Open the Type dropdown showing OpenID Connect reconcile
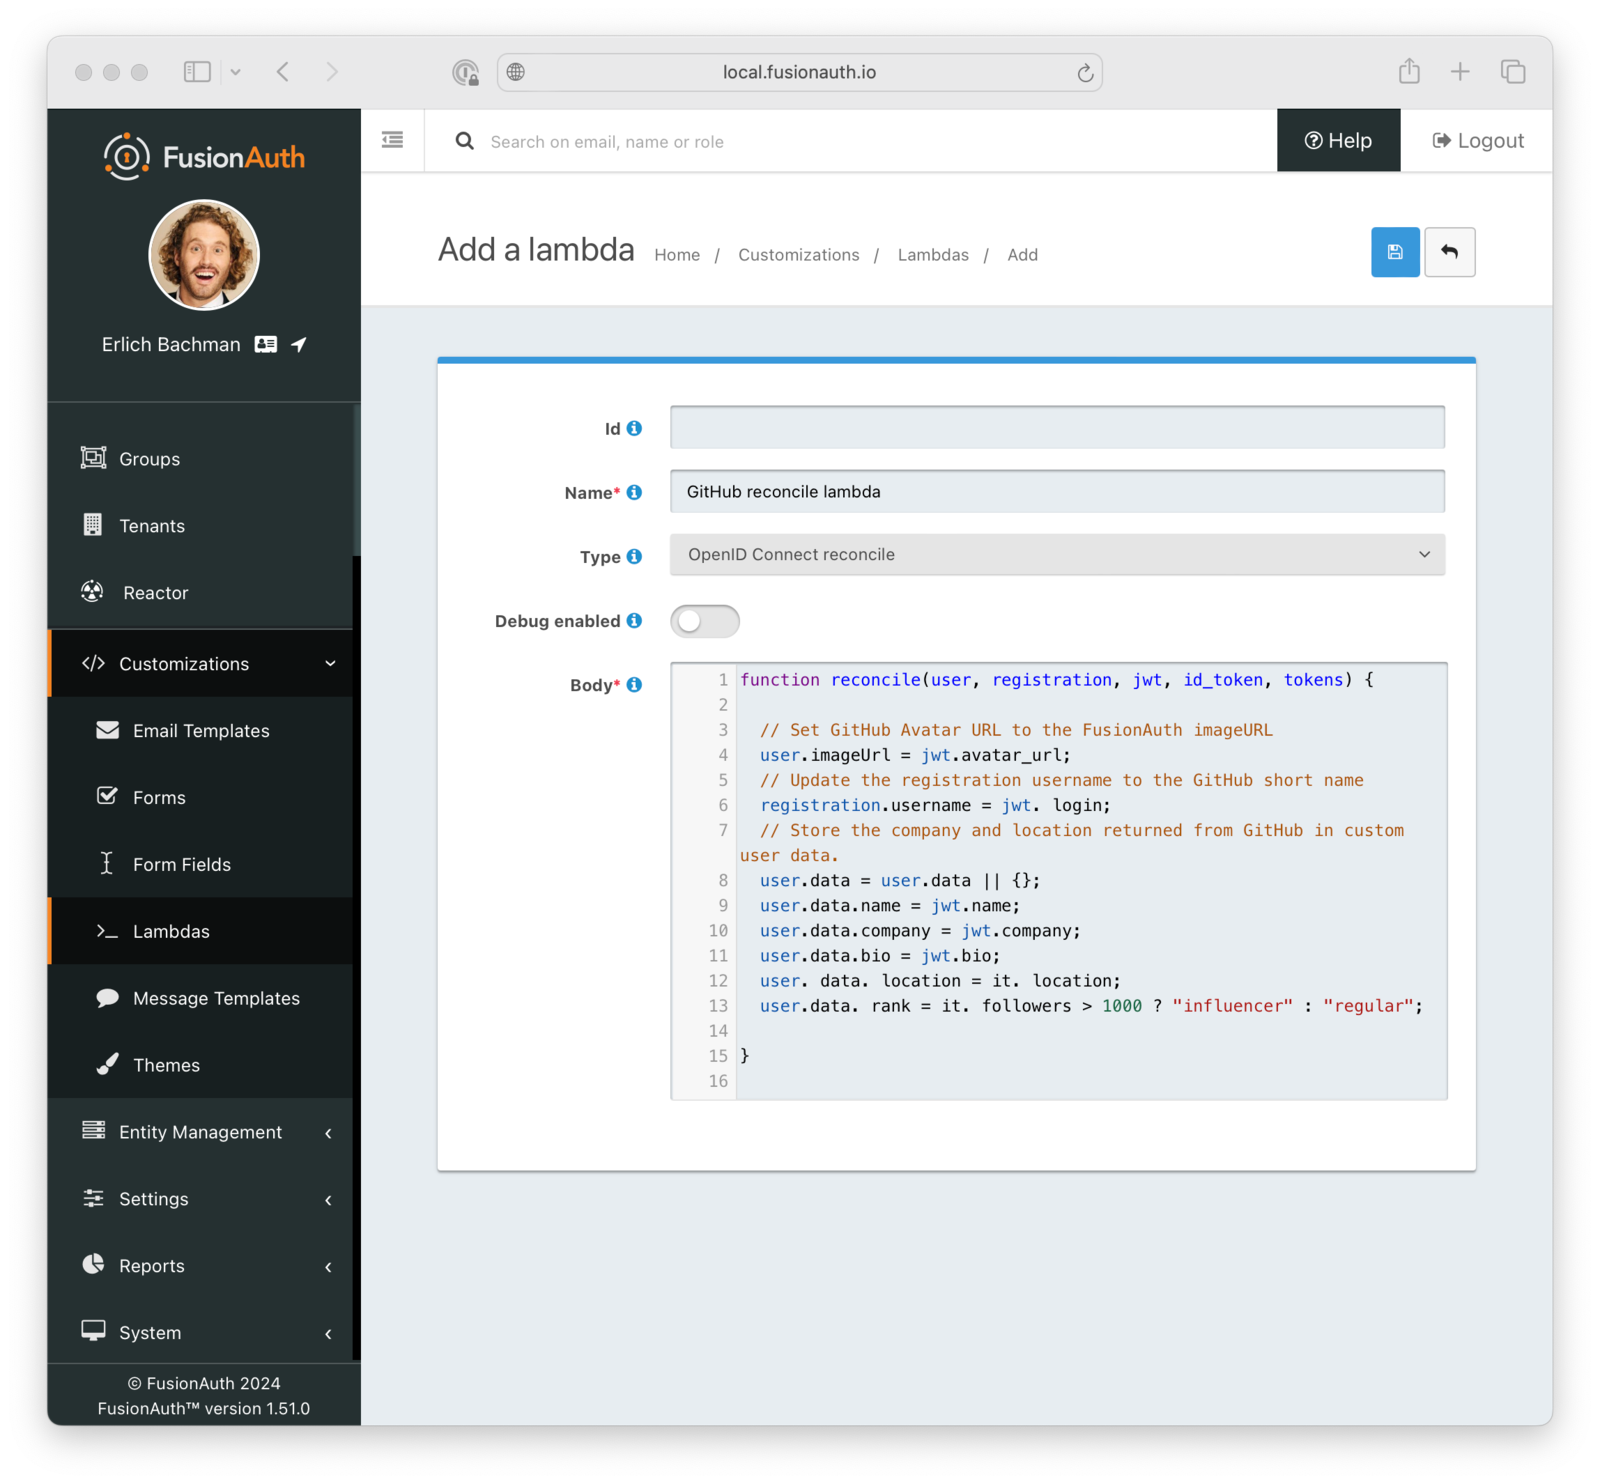The height and width of the screenshot is (1484, 1600). (1057, 554)
